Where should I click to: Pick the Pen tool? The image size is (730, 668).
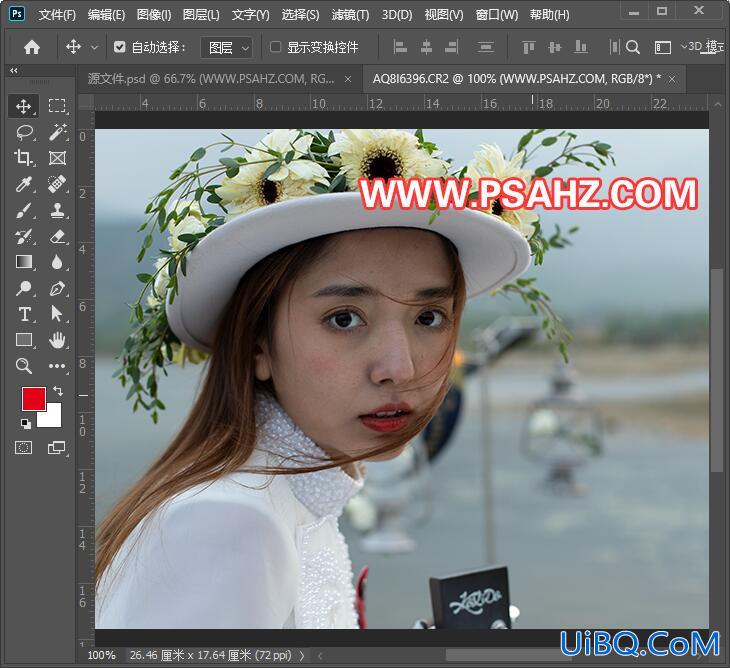pyautogui.click(x=57, y=289)
